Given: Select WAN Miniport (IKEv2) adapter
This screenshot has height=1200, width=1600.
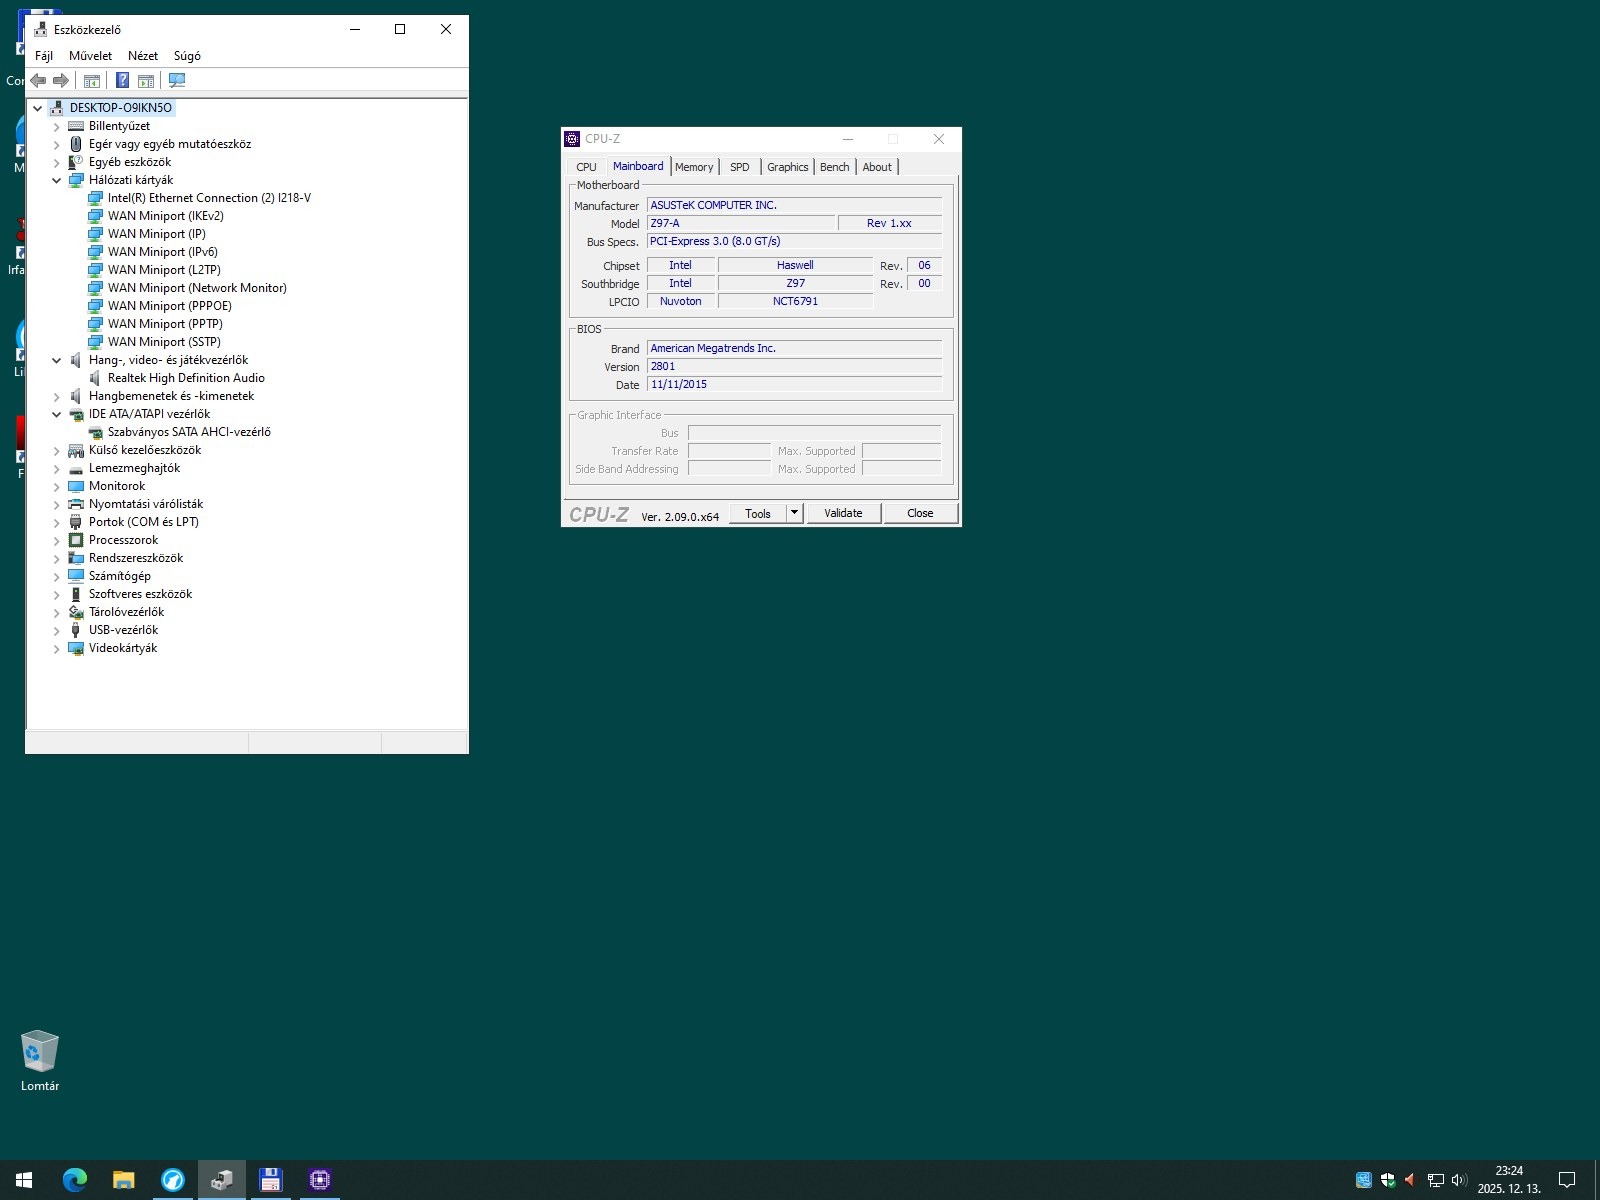Looking at the screenshot, I should coord(166,216).
